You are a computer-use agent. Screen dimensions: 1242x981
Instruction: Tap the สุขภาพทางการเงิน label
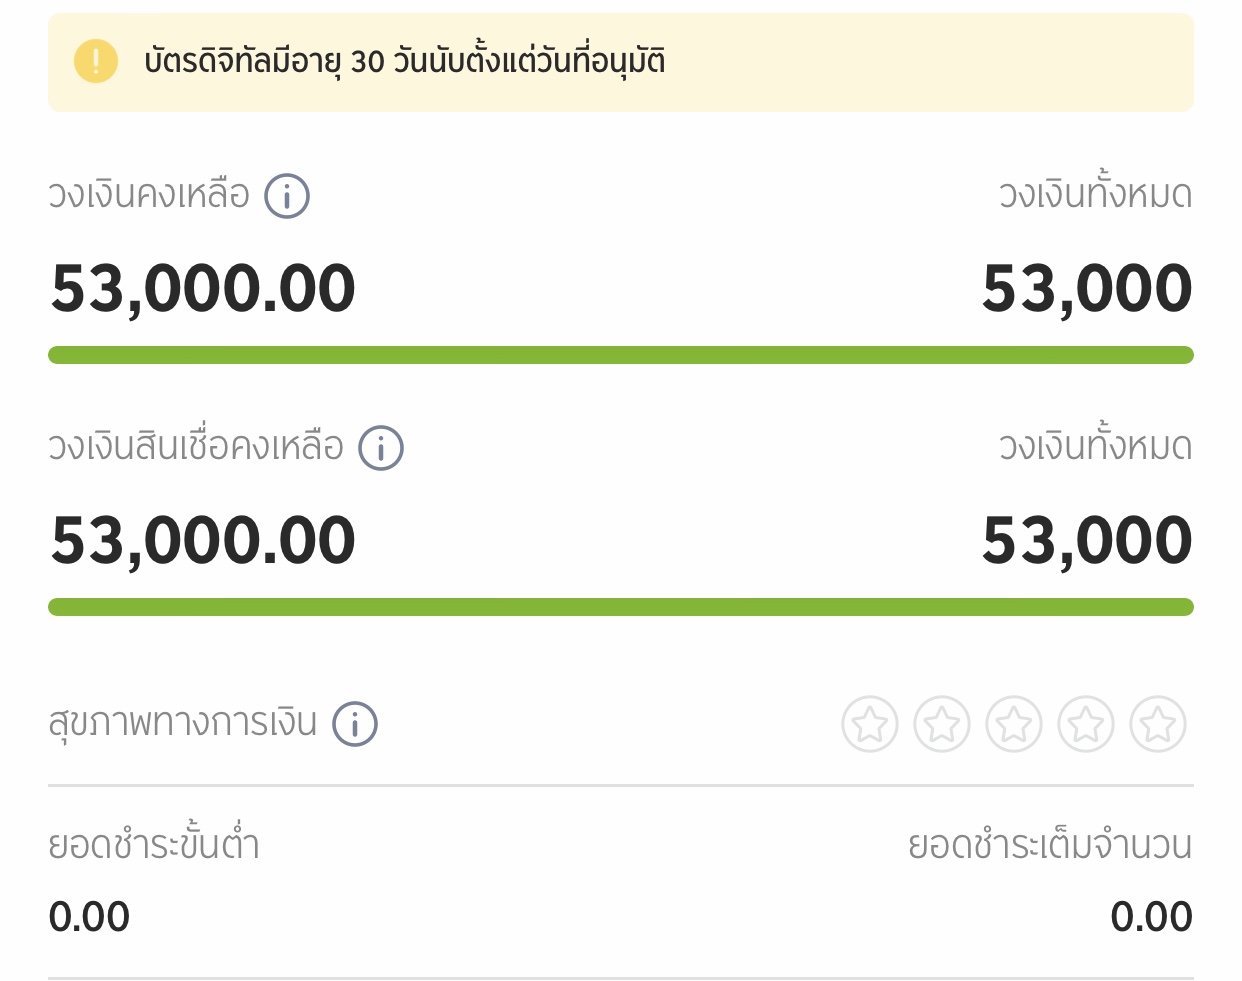183,723
